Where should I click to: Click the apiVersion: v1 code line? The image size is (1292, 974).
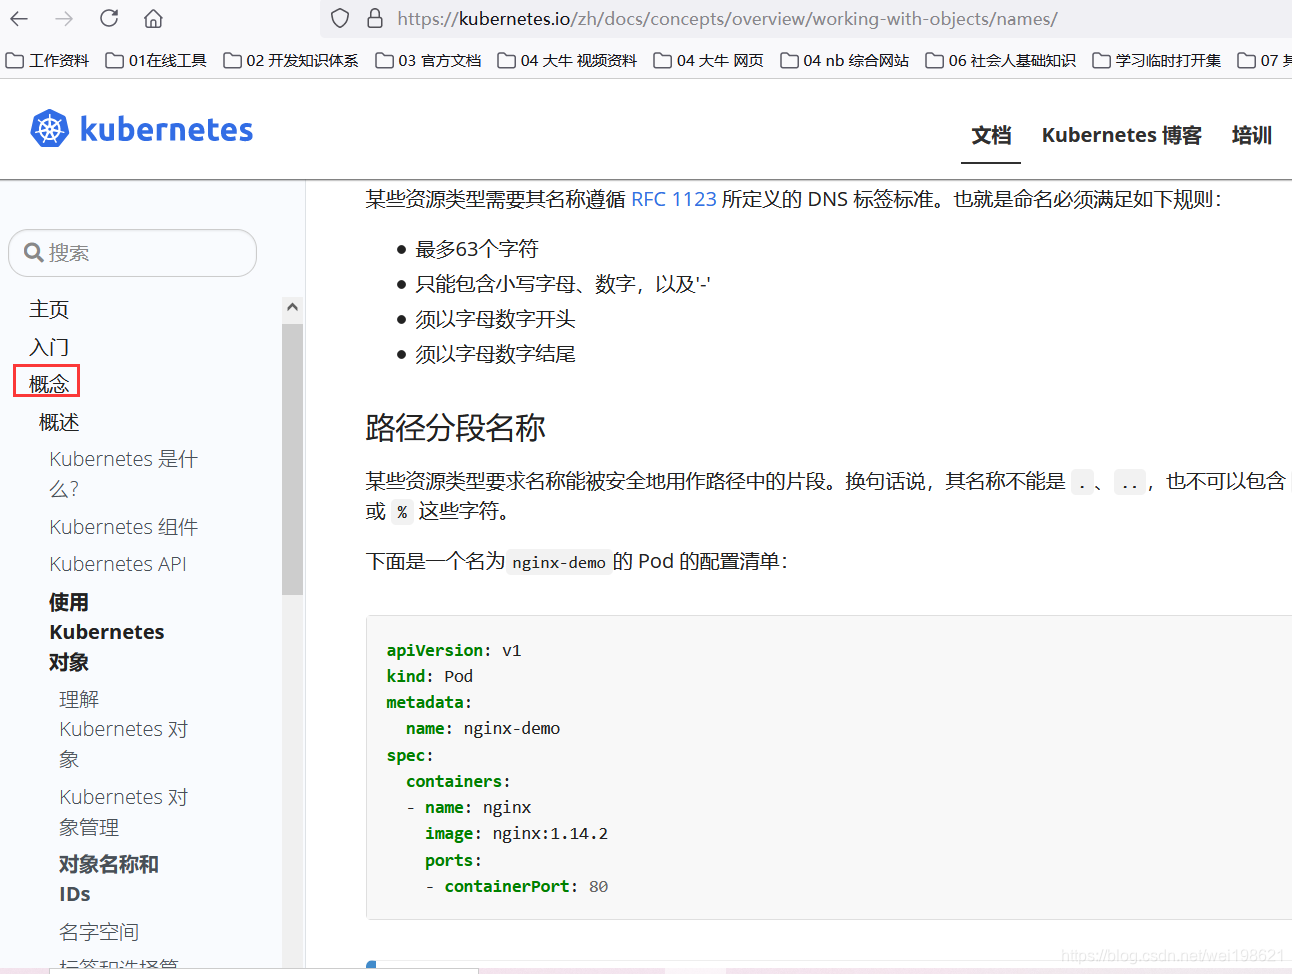454,650
